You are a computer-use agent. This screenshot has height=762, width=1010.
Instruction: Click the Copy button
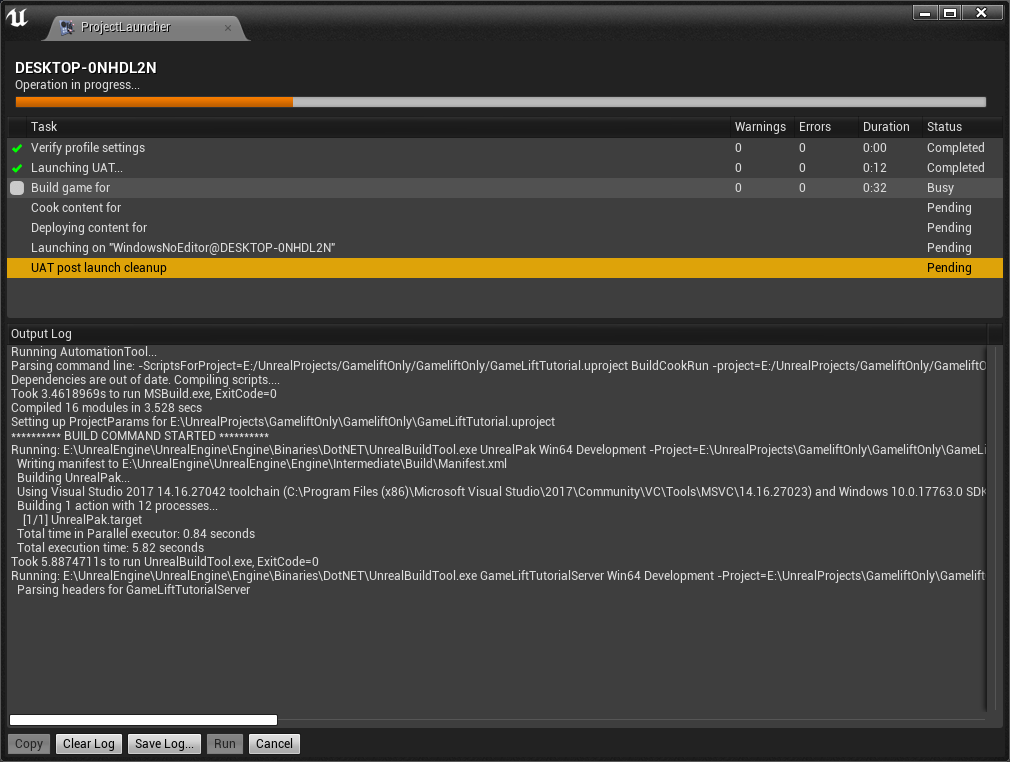(29, 744)
